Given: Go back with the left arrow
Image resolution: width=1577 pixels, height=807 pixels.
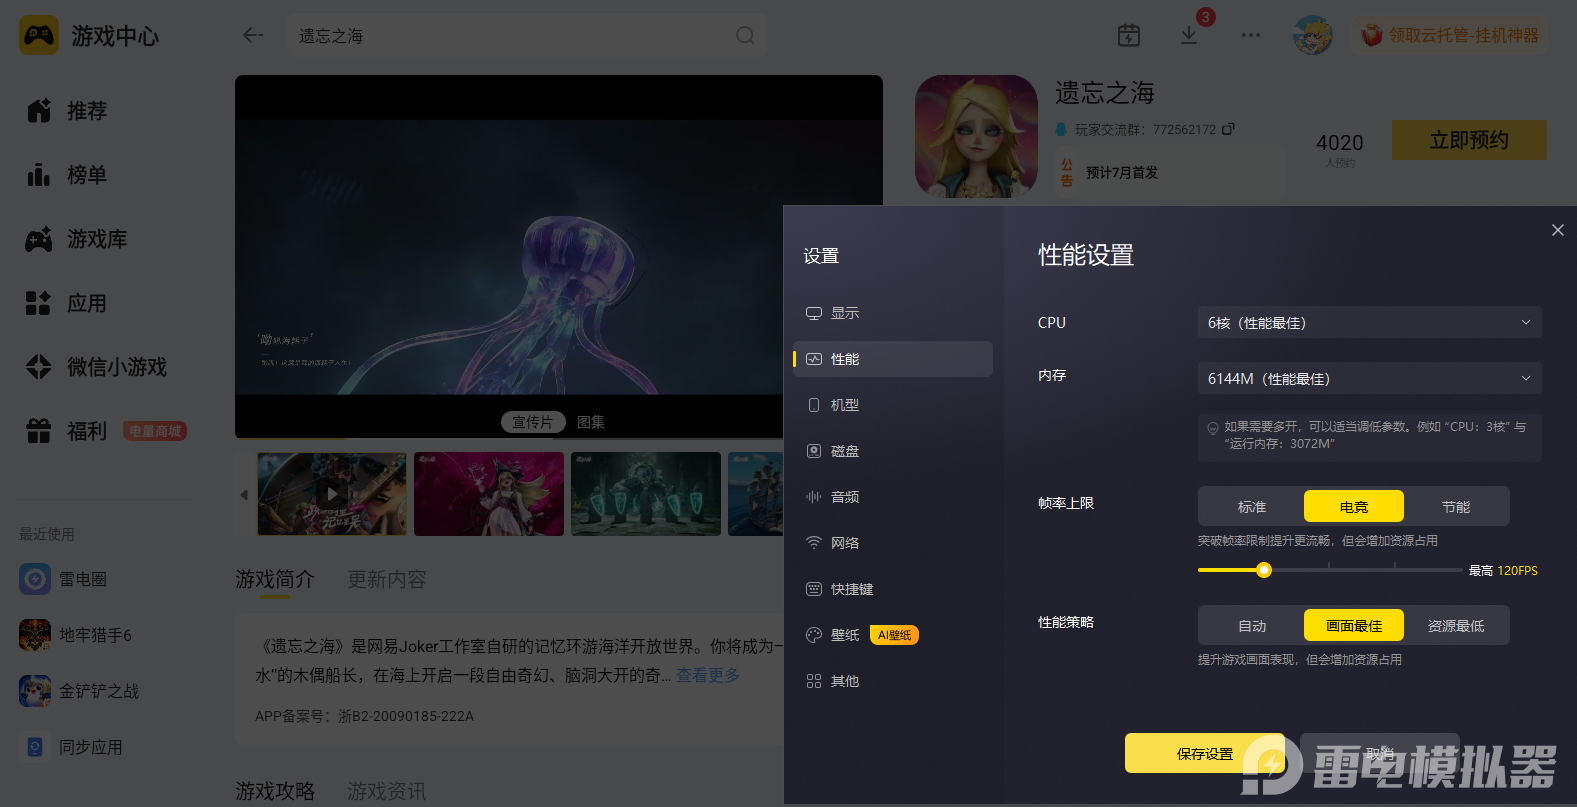Looking at the screenshot, I should coord(253,35).
